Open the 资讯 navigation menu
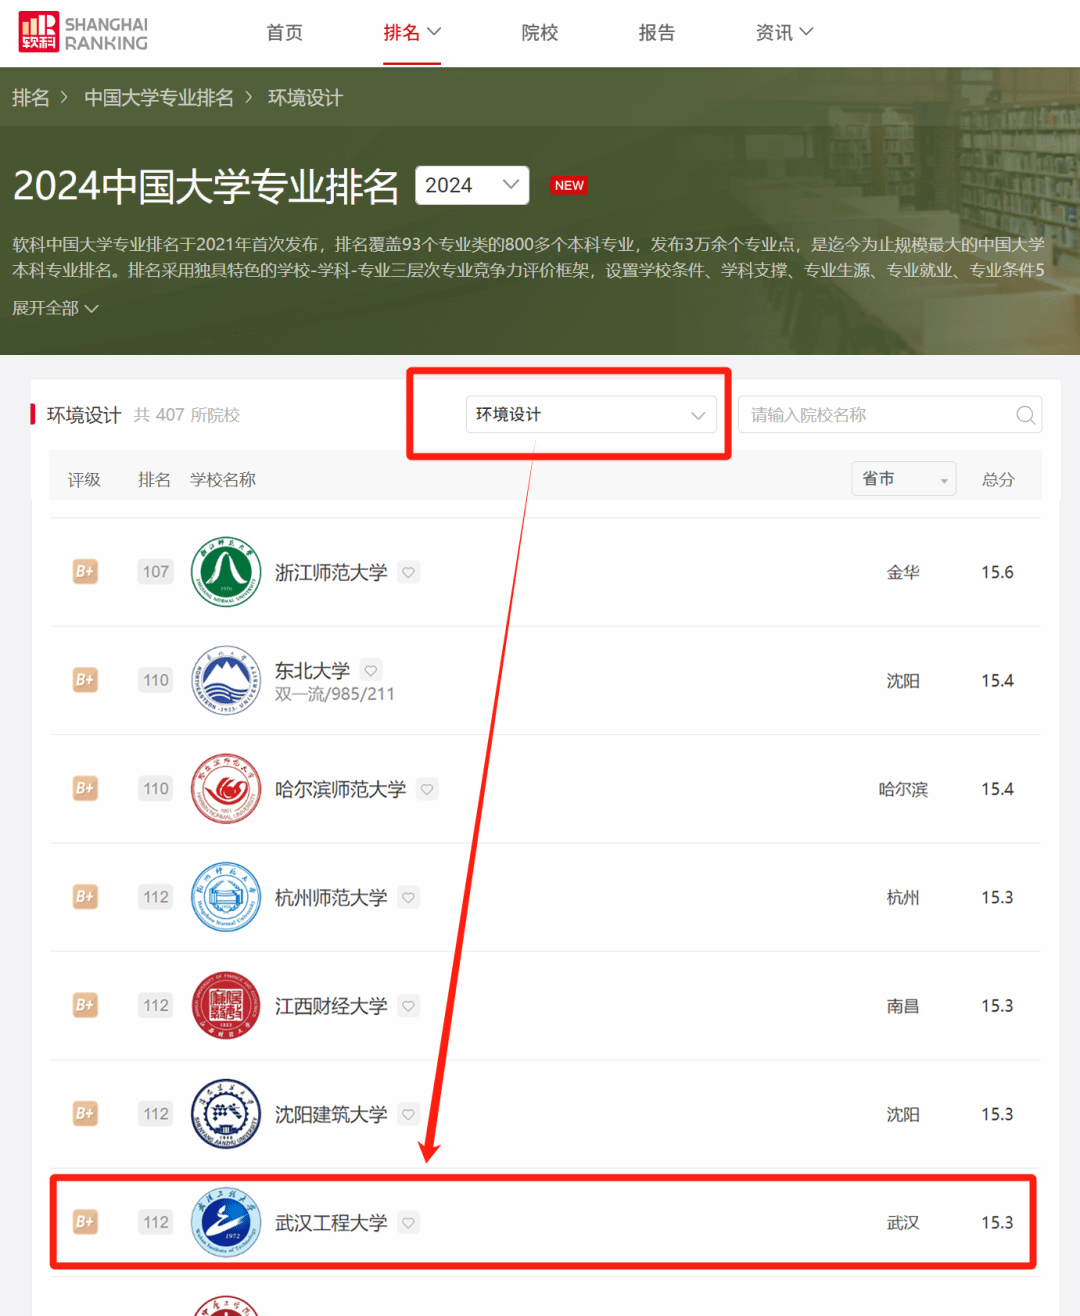The width and height of the screenshot is (1080, 1316). (x=784, y=33)
